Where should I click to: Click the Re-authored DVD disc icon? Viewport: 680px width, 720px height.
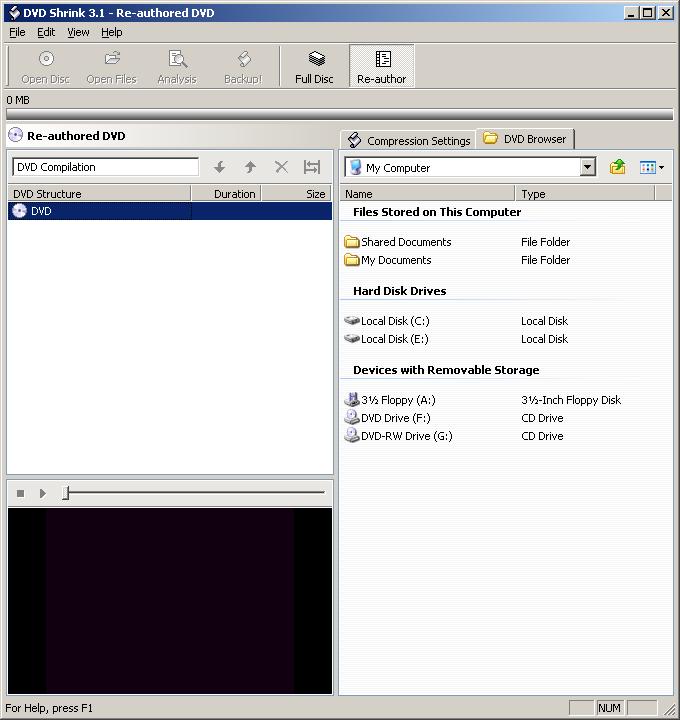pos(16,135)
